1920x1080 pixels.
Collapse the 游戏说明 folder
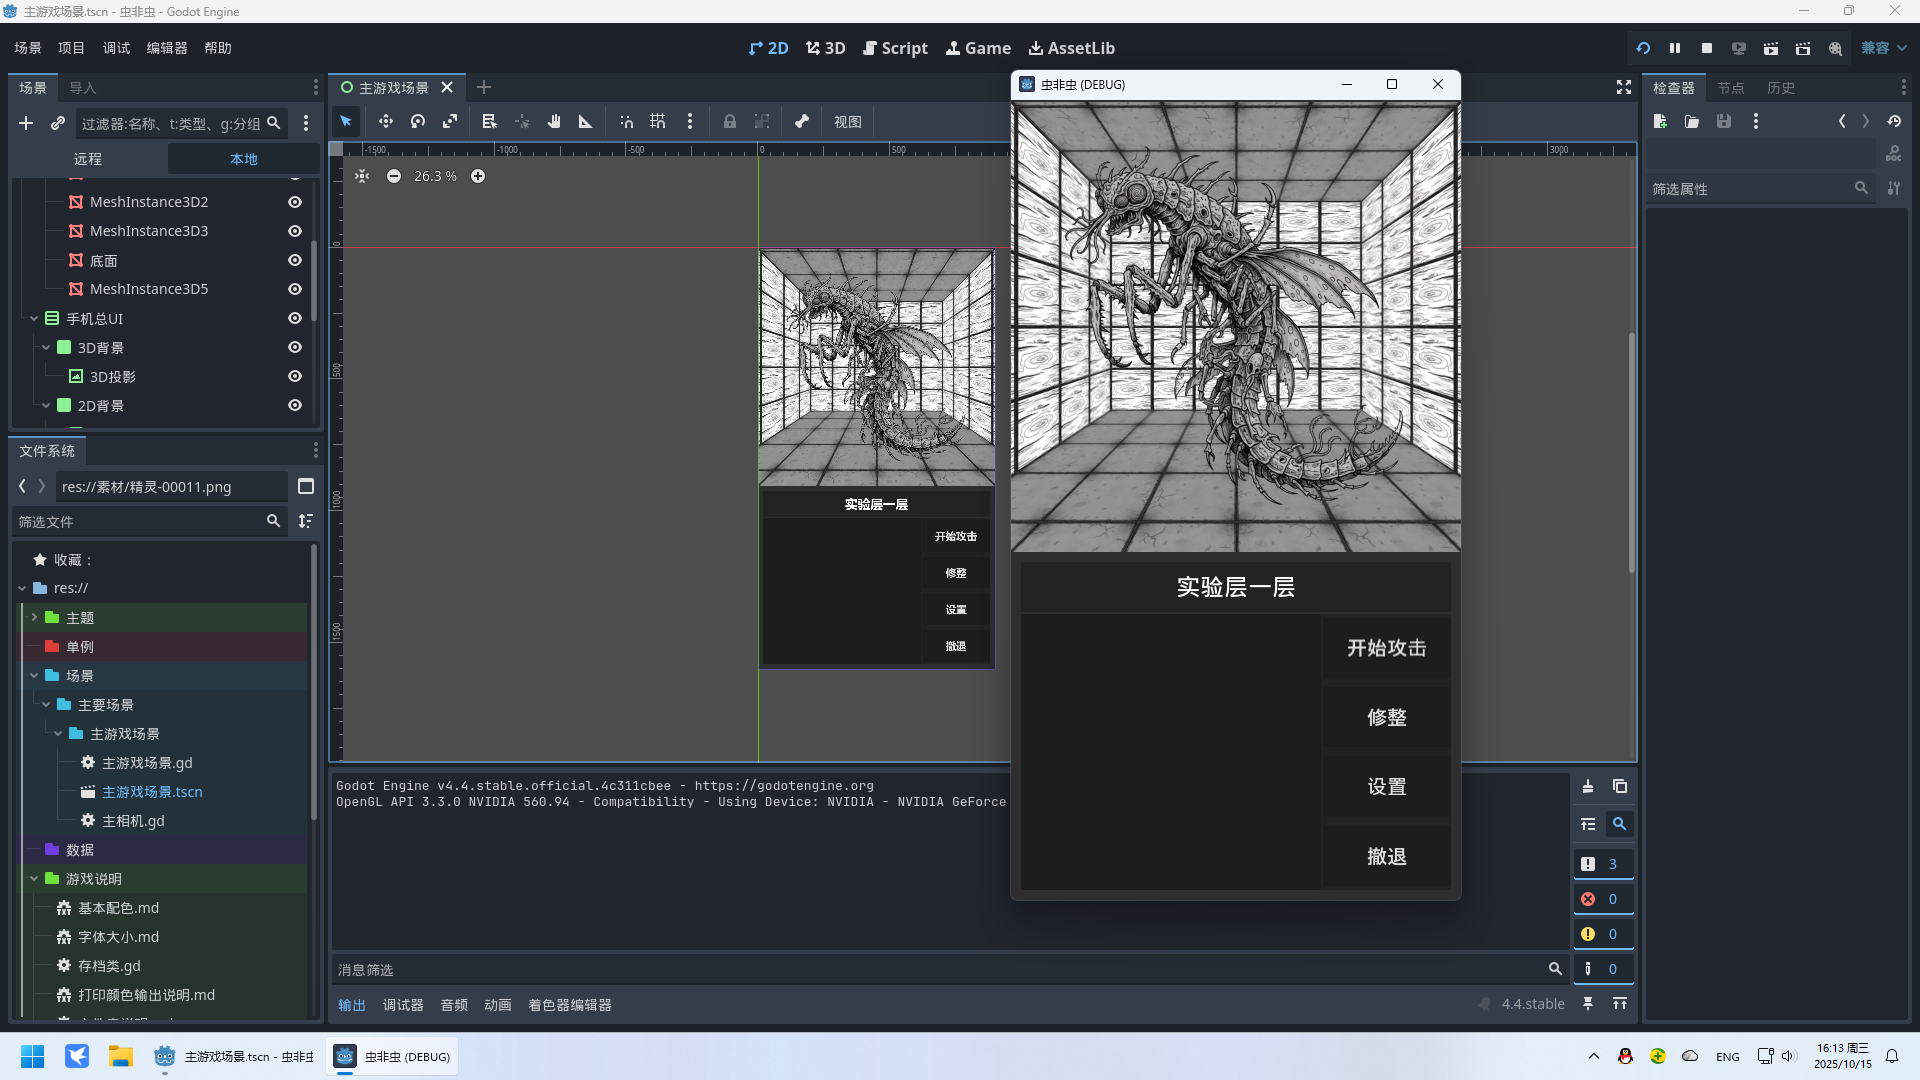pos(34,879)
